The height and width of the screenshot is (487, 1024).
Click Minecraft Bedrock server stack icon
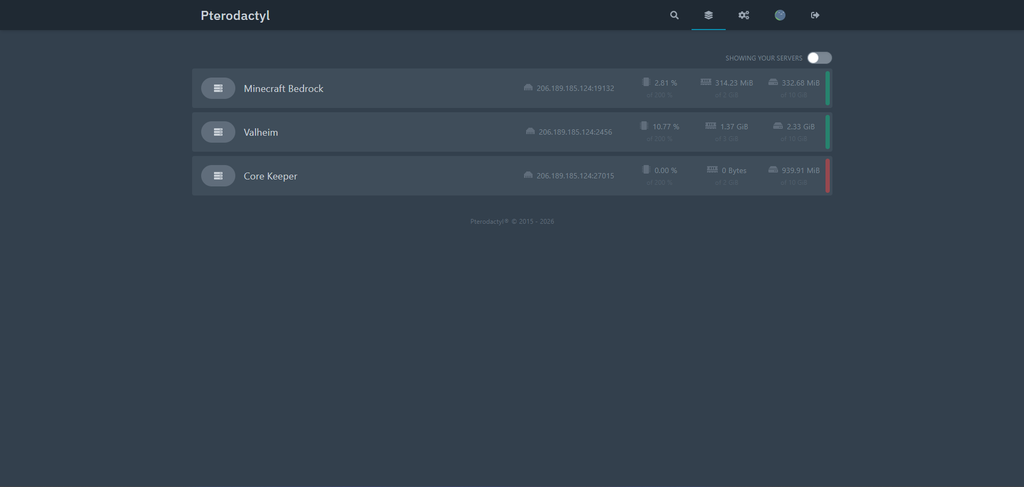[218, 88]
